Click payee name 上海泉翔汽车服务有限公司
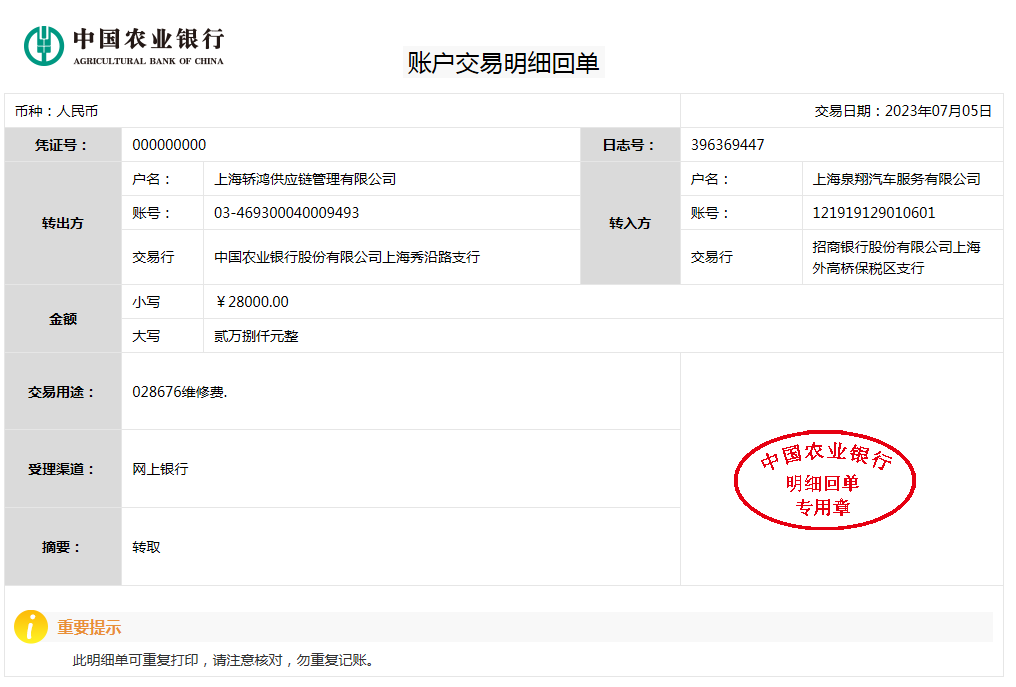This screenshot has width=1016, height=687. pos(896,179)
